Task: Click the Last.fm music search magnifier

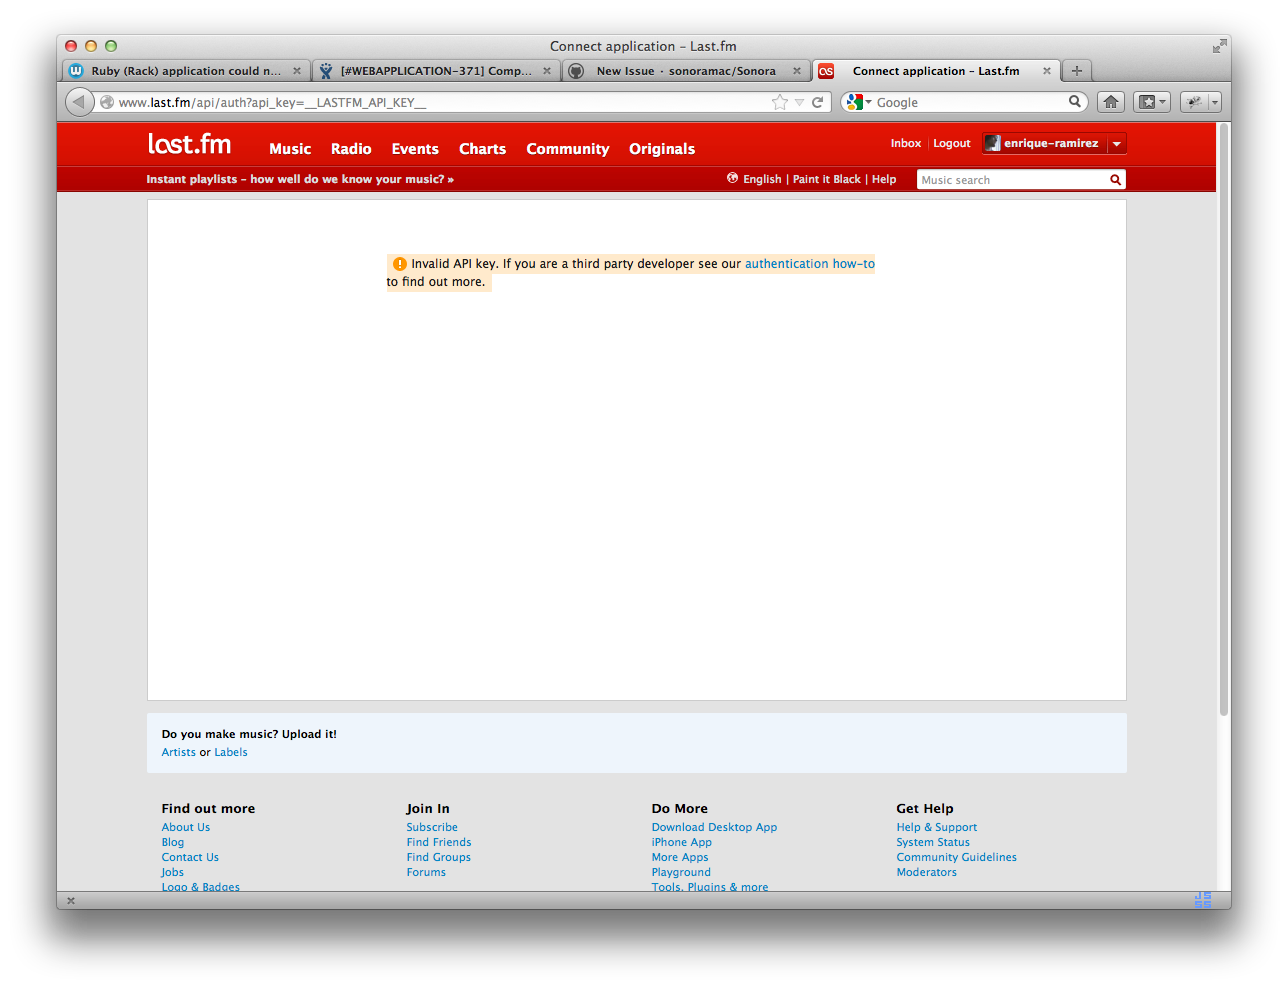Action: (x=1115, y=180)
